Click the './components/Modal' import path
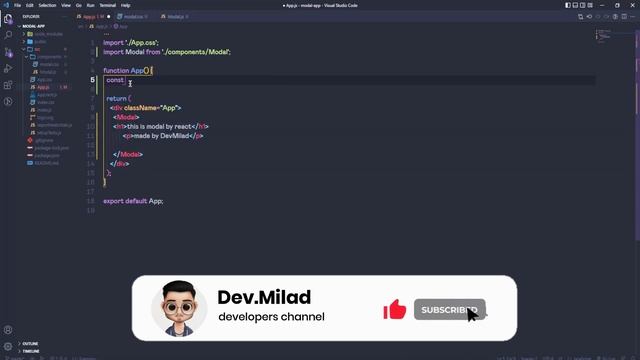 coord(196,52)
